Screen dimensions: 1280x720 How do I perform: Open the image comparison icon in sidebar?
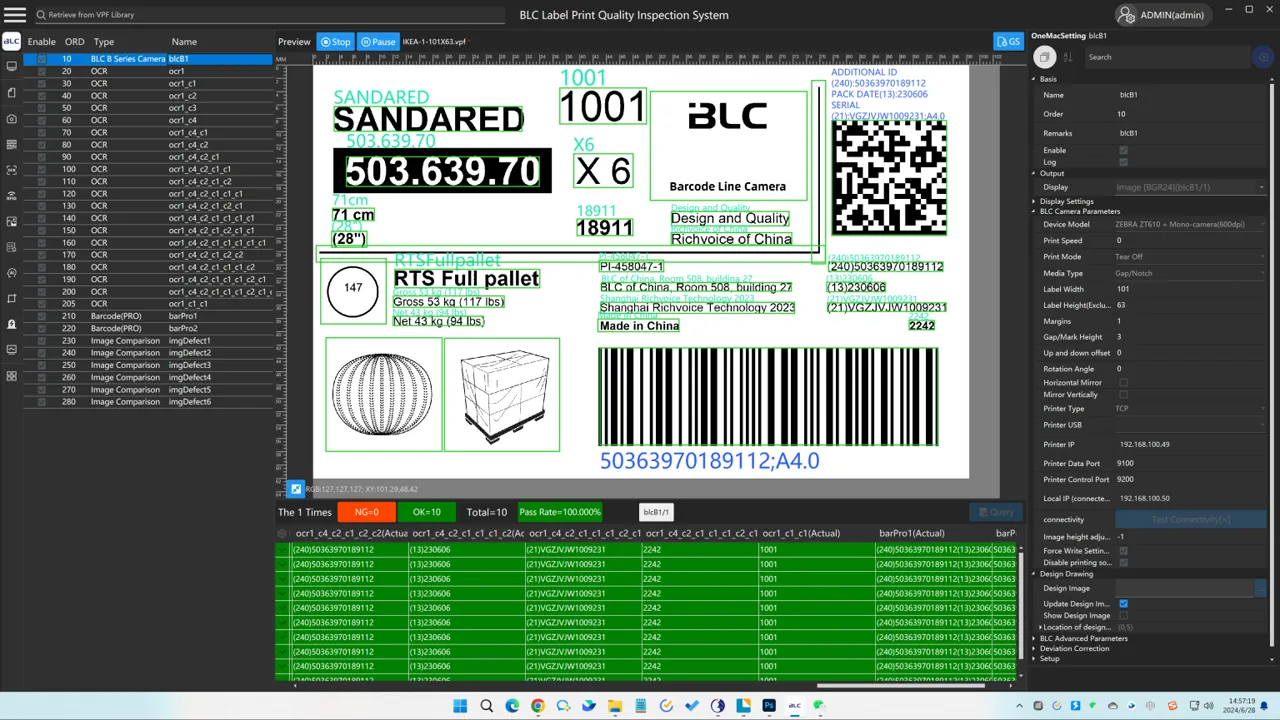(x=11, y=221)
